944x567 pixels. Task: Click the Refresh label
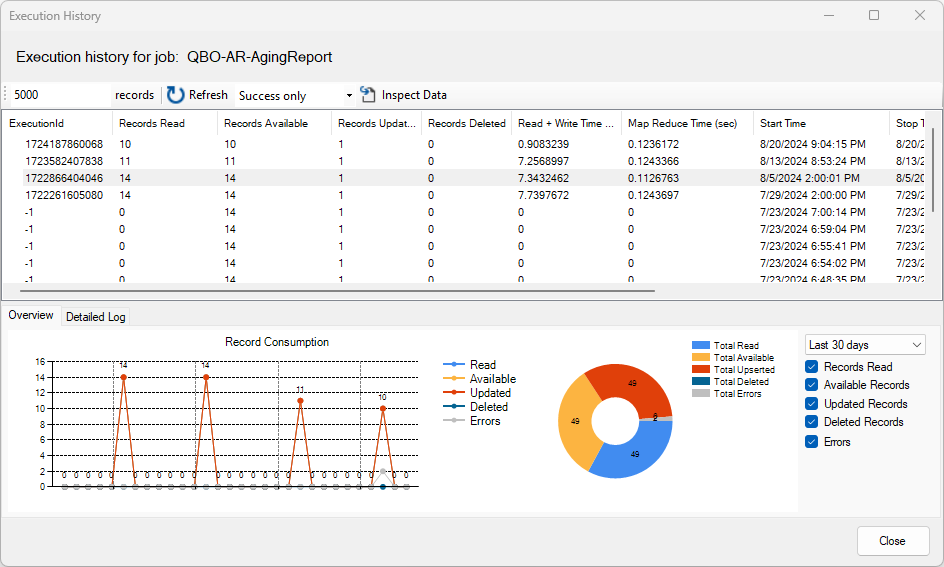tap(208, 95)
